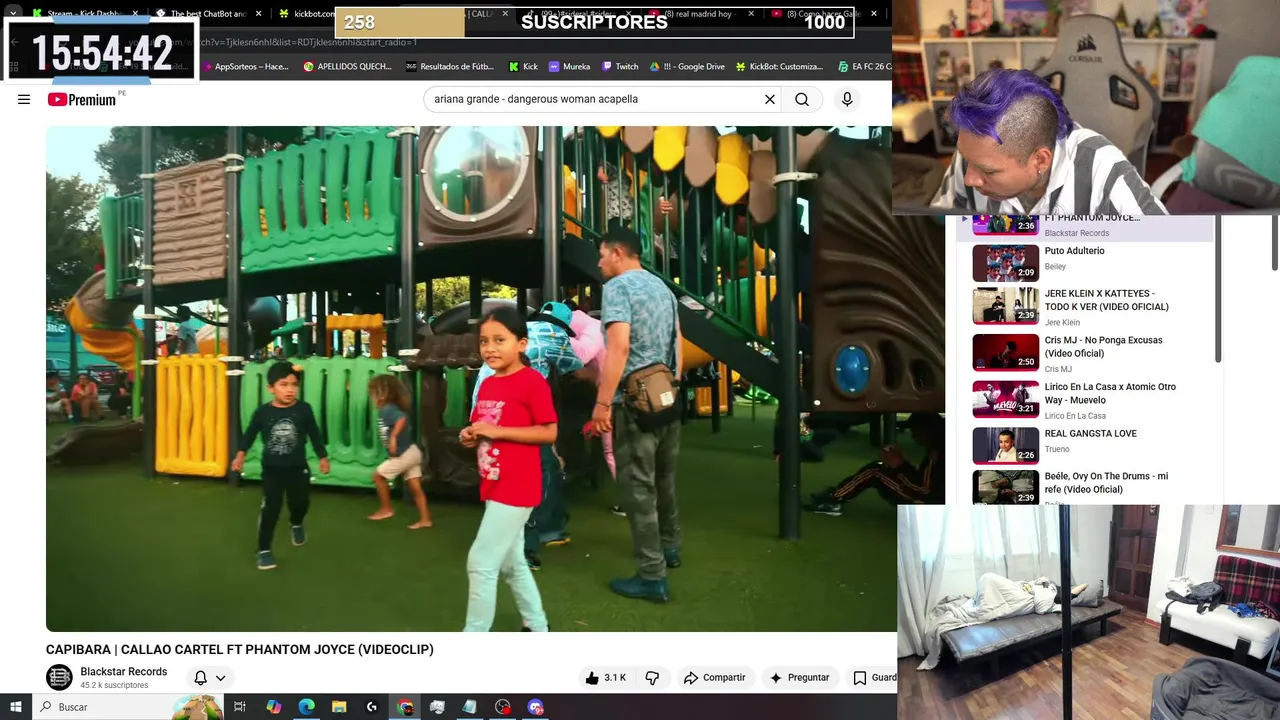Select the 45.2 k suscriptores text
The width and height of the screenshot is (1280, 720).
click(x=114, y=686)
